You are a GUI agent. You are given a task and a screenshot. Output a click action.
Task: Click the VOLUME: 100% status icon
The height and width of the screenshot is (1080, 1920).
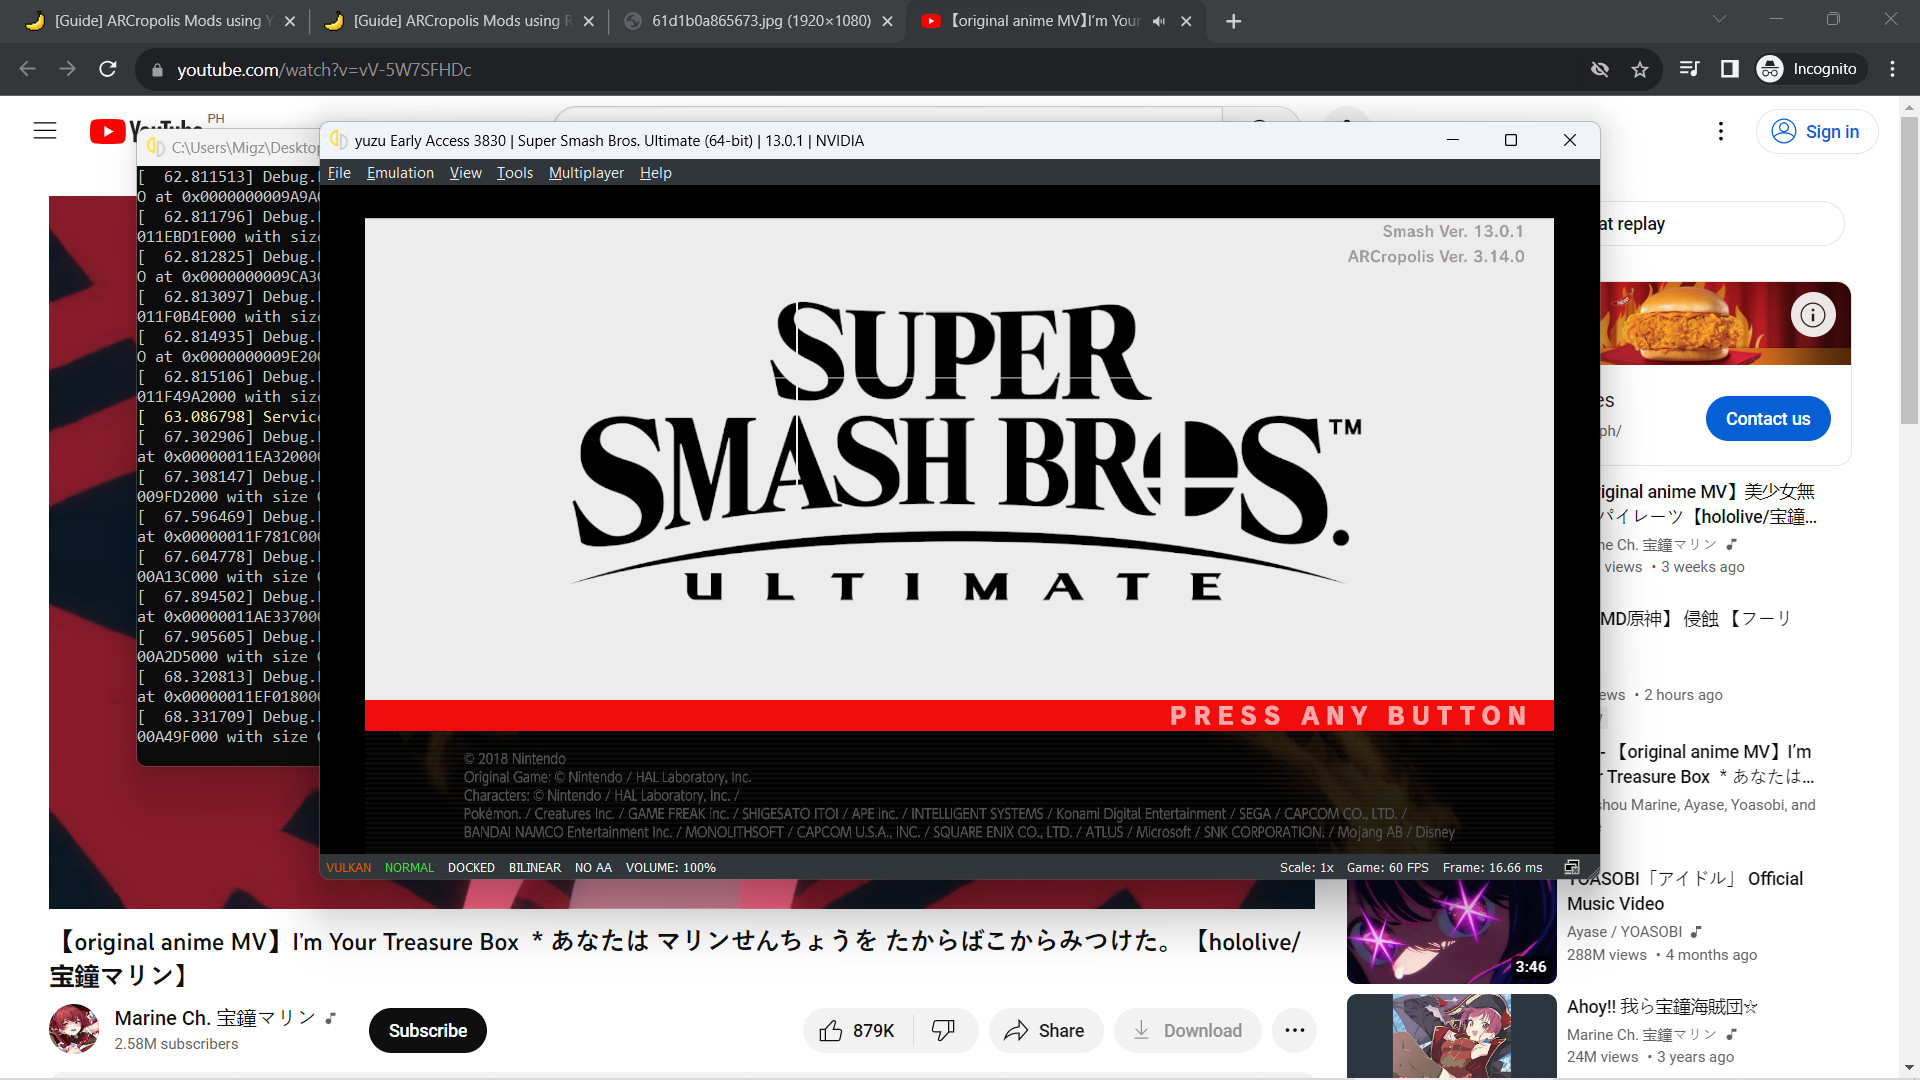click(x=671, y=866)
